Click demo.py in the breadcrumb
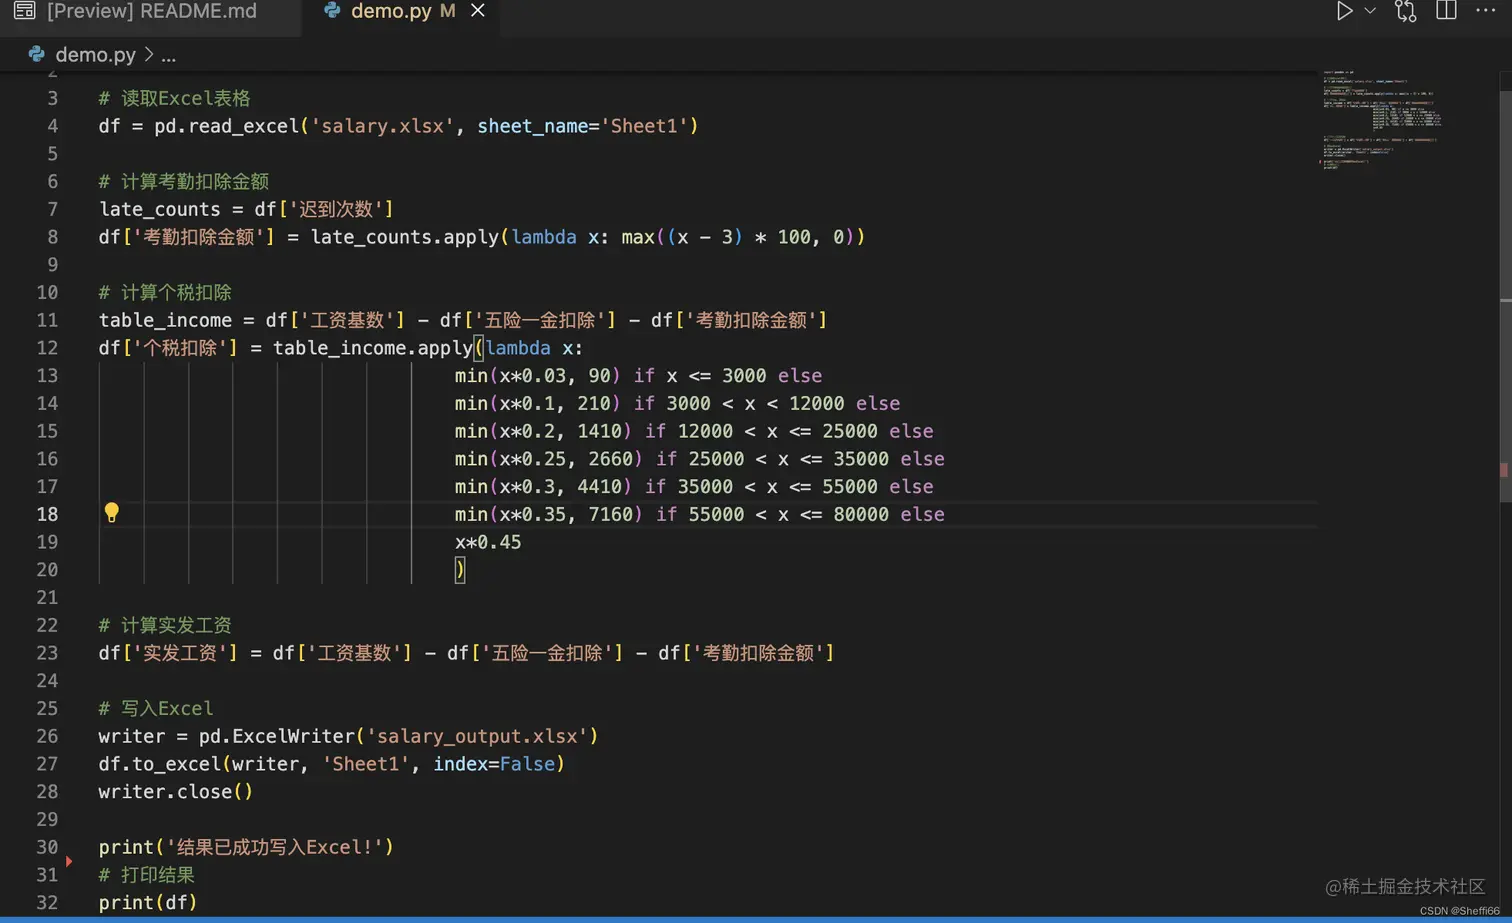 [95, 55]
